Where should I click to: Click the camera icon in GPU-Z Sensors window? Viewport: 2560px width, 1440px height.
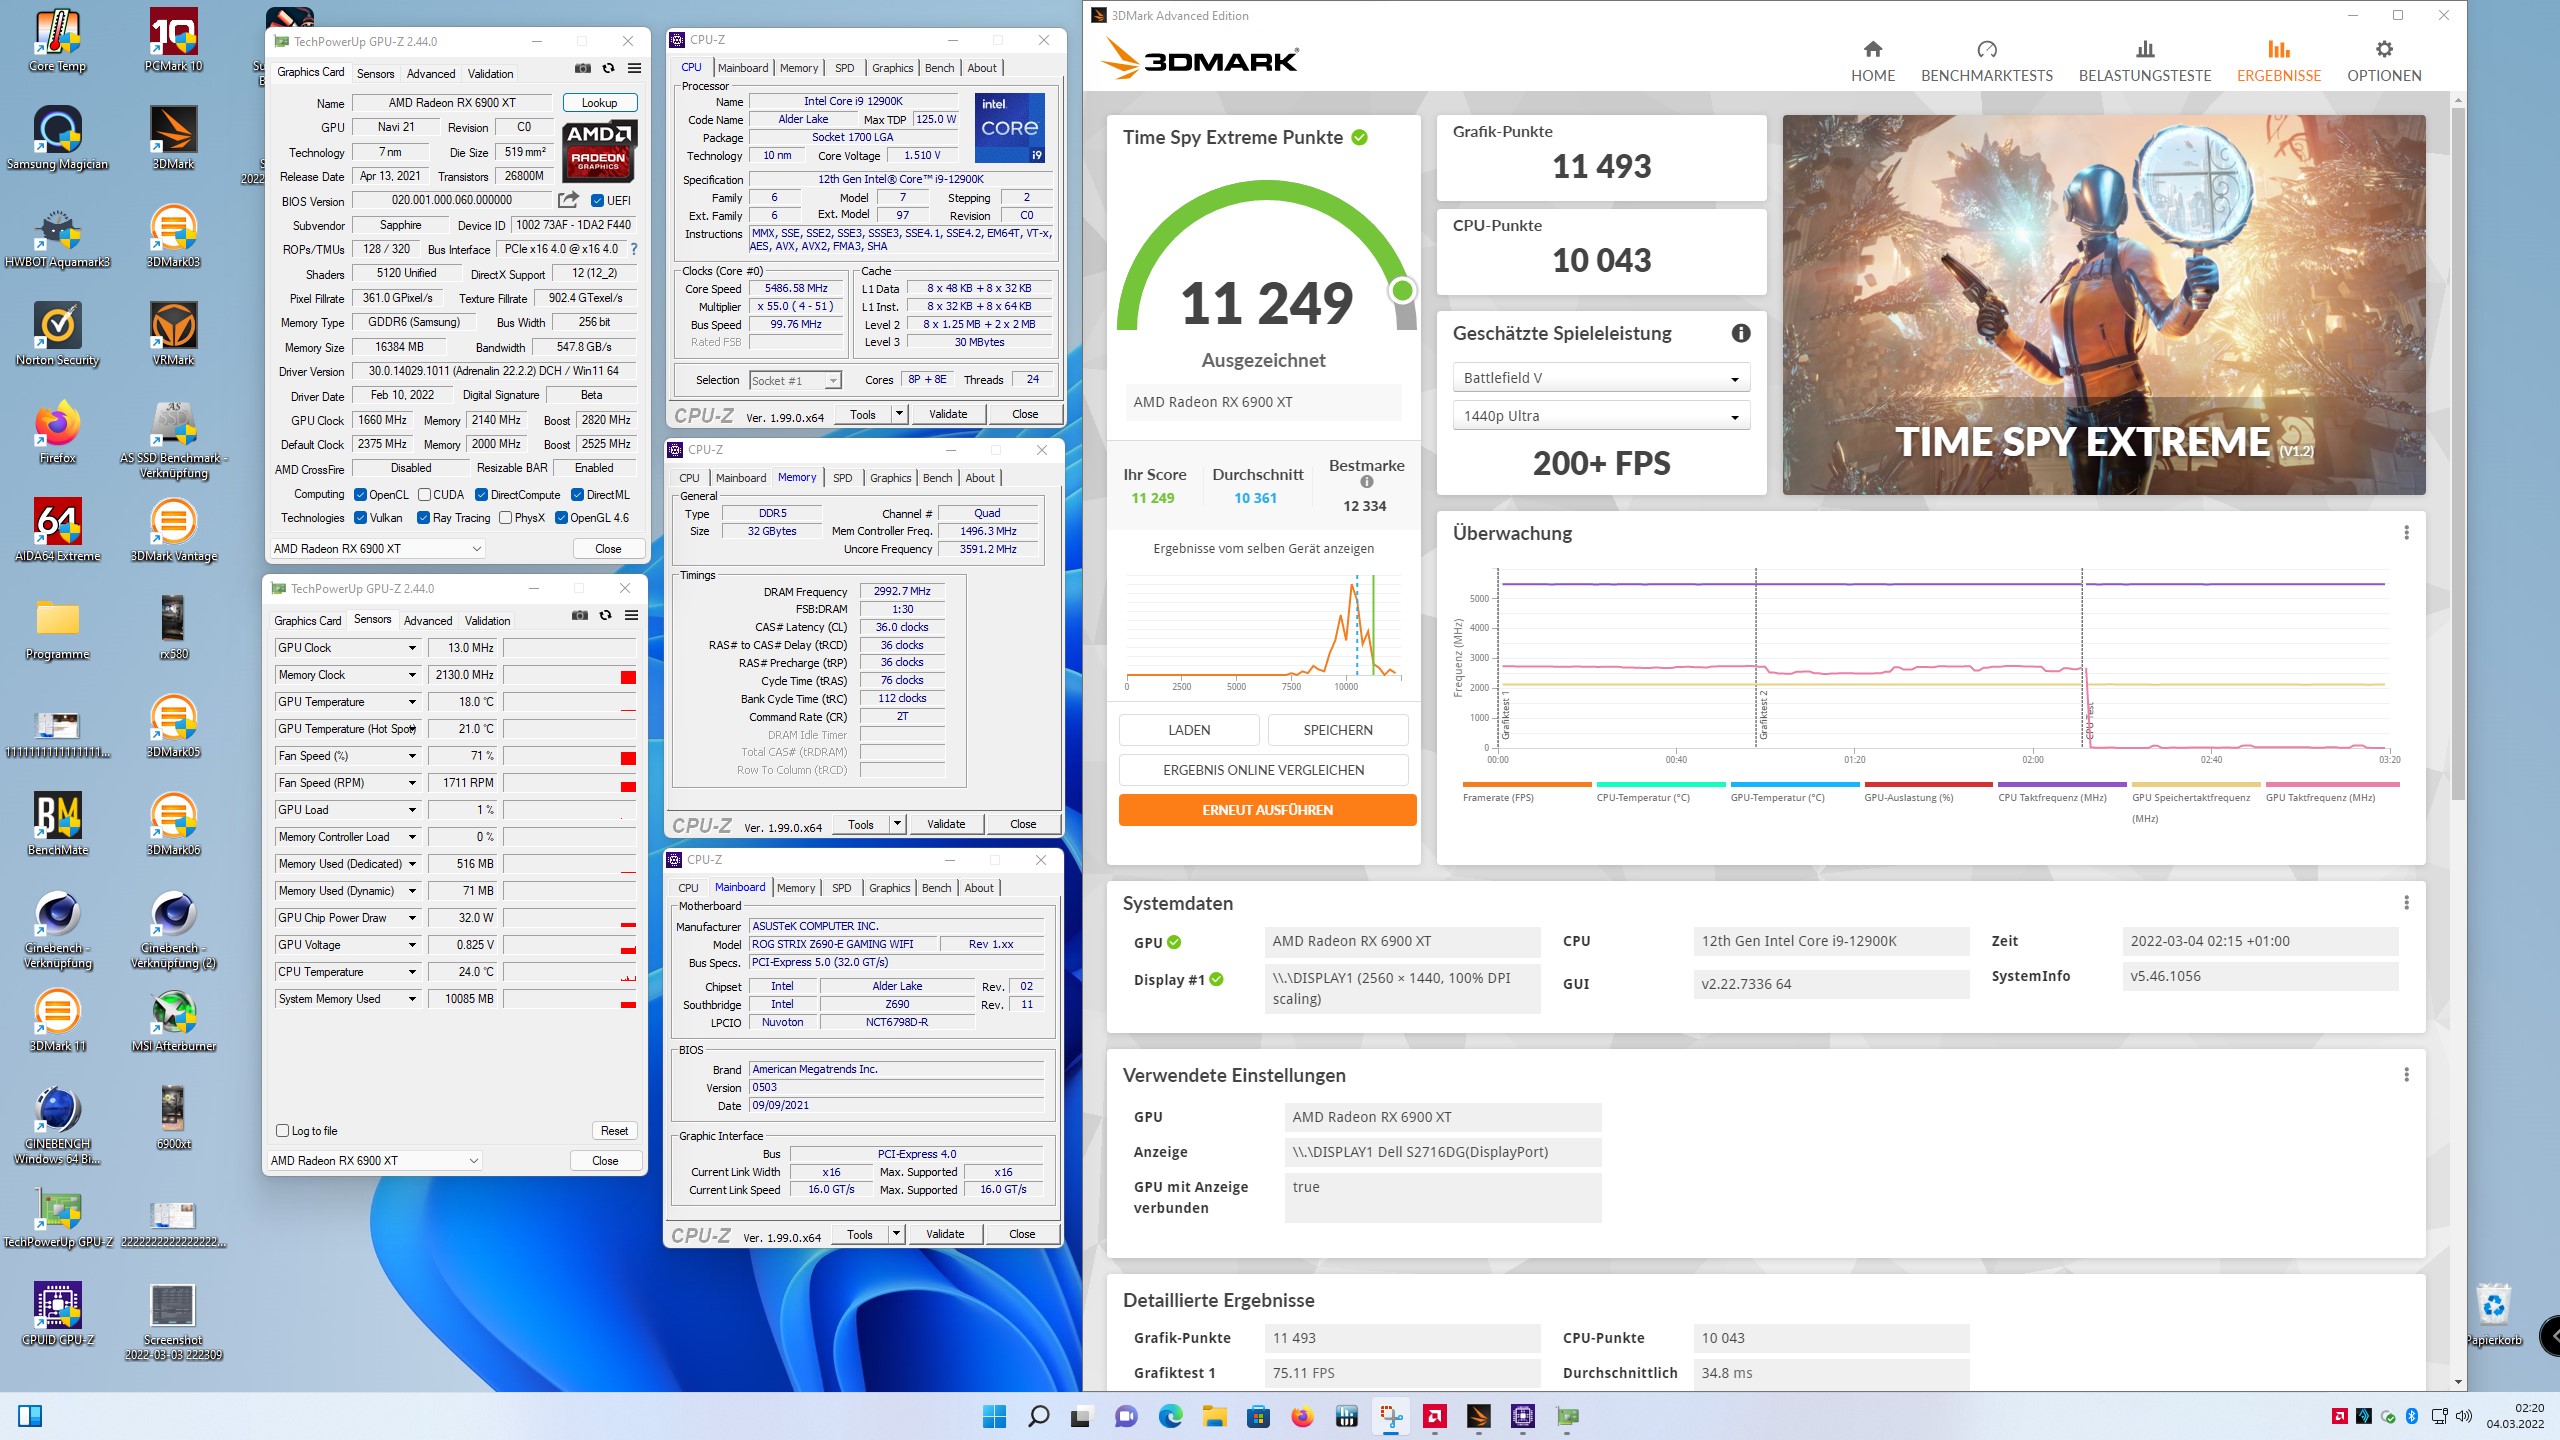click(x=579, y=615)
